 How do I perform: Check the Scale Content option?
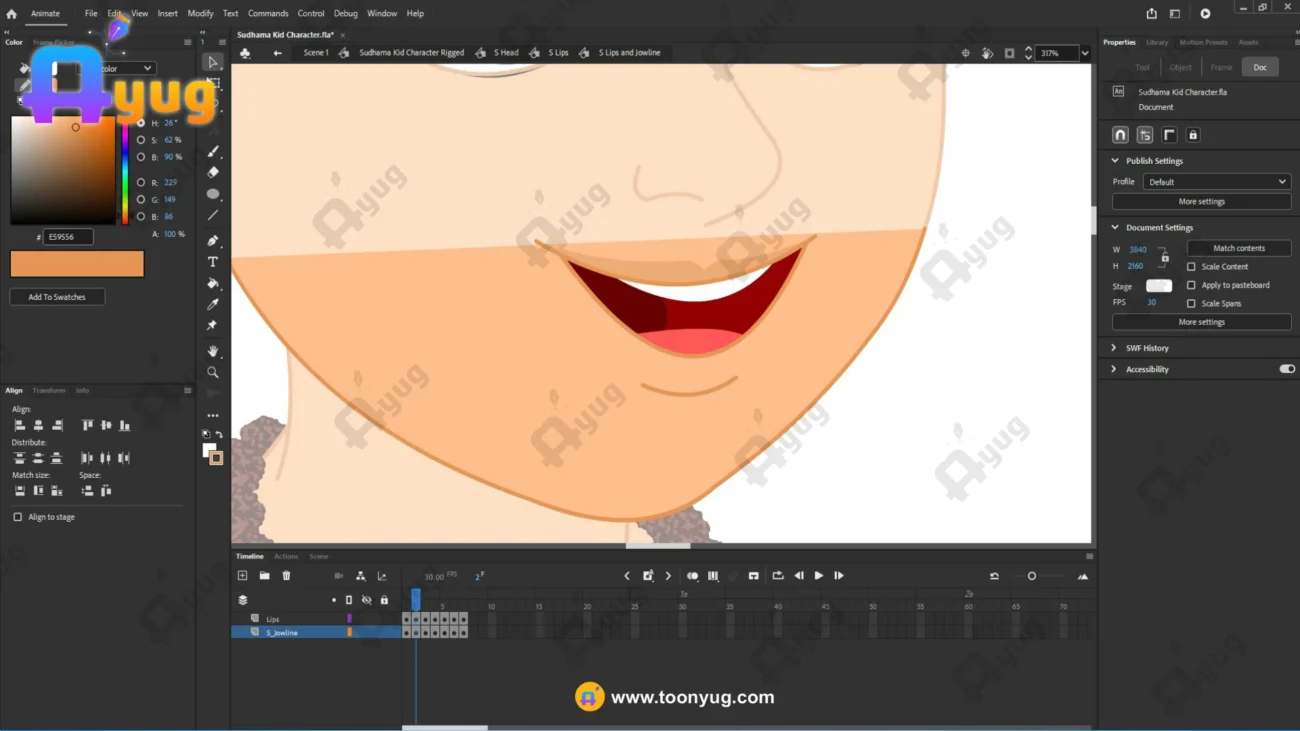[1191, 267]
